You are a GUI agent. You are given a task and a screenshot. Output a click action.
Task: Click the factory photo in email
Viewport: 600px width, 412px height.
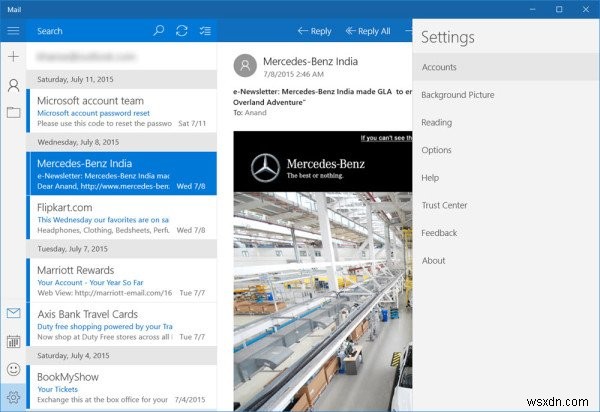click(x=323, y=301)
